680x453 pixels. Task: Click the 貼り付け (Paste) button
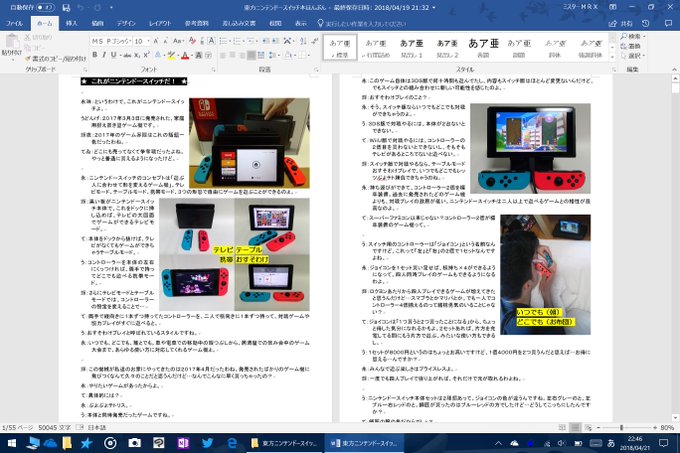12,46
